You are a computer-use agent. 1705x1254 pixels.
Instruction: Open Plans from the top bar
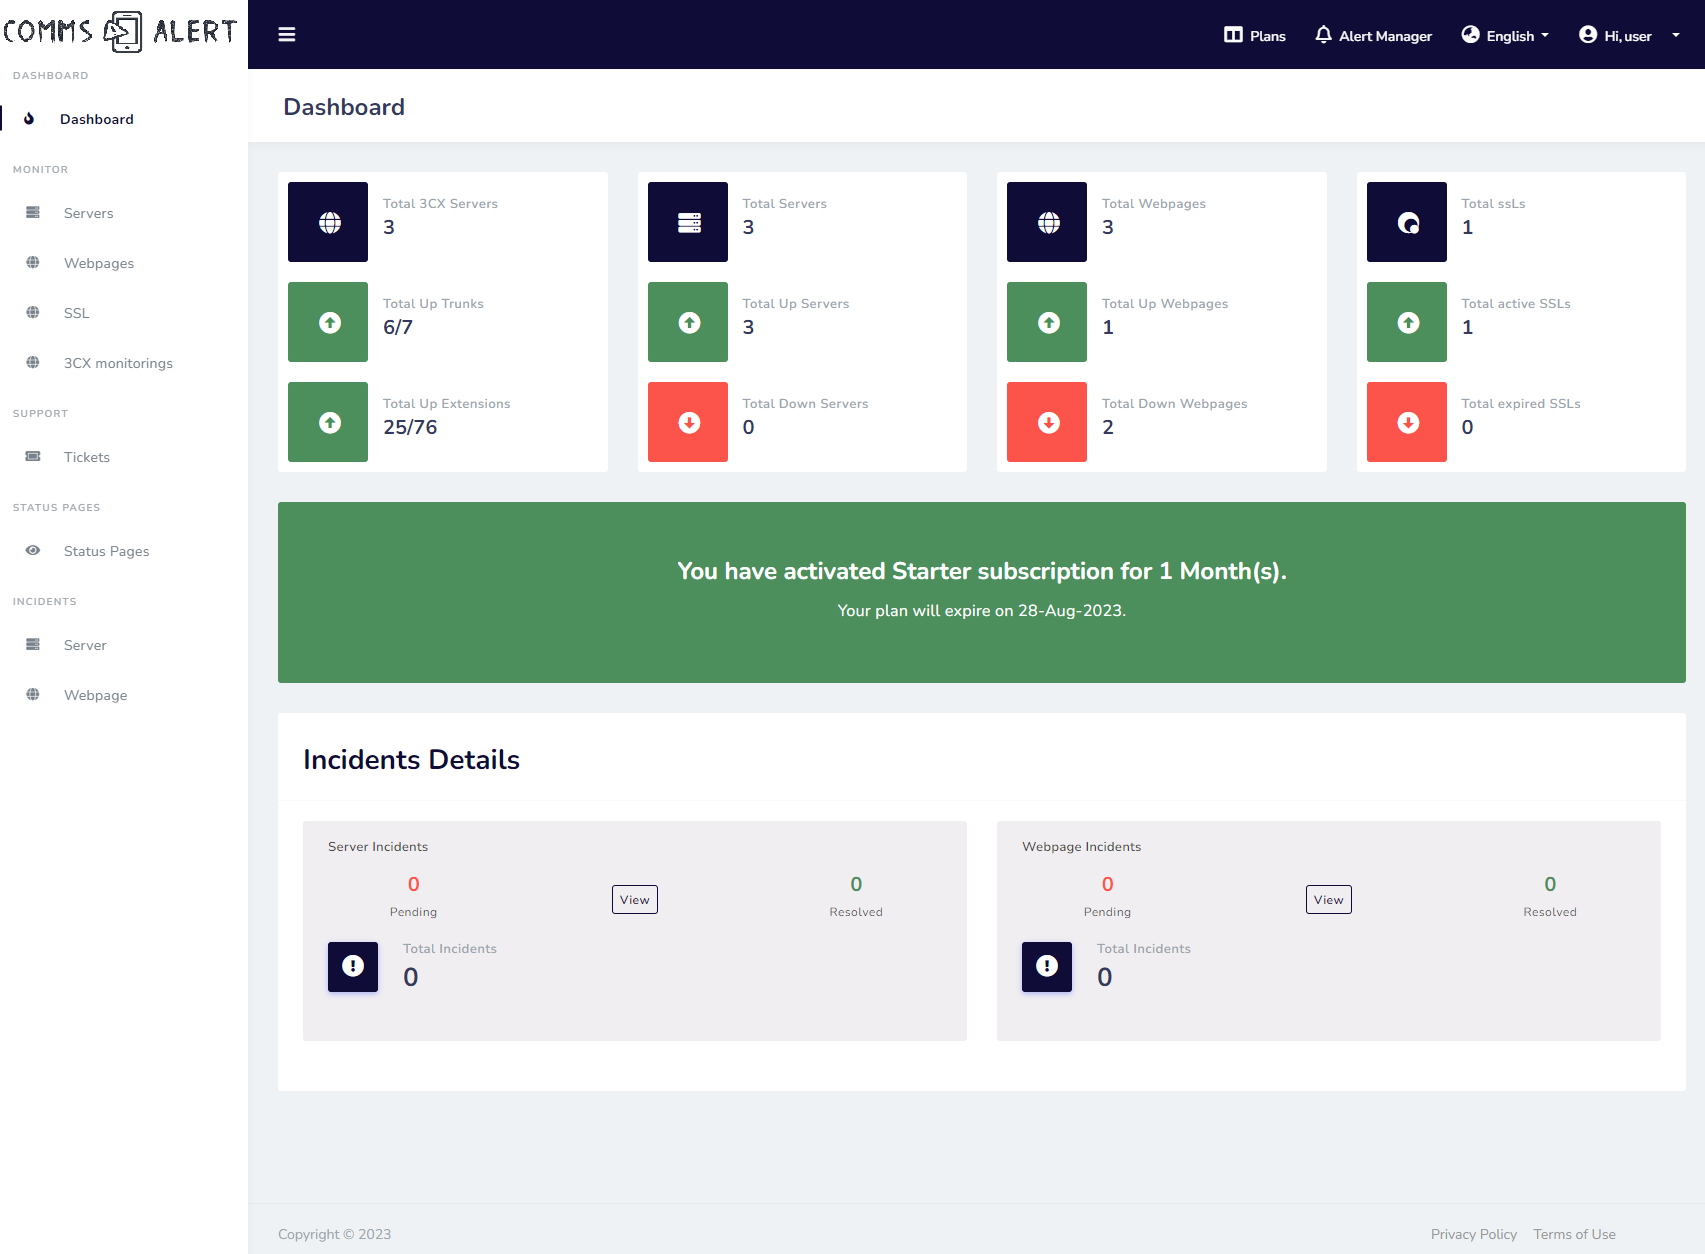(x=1255, y=36)
